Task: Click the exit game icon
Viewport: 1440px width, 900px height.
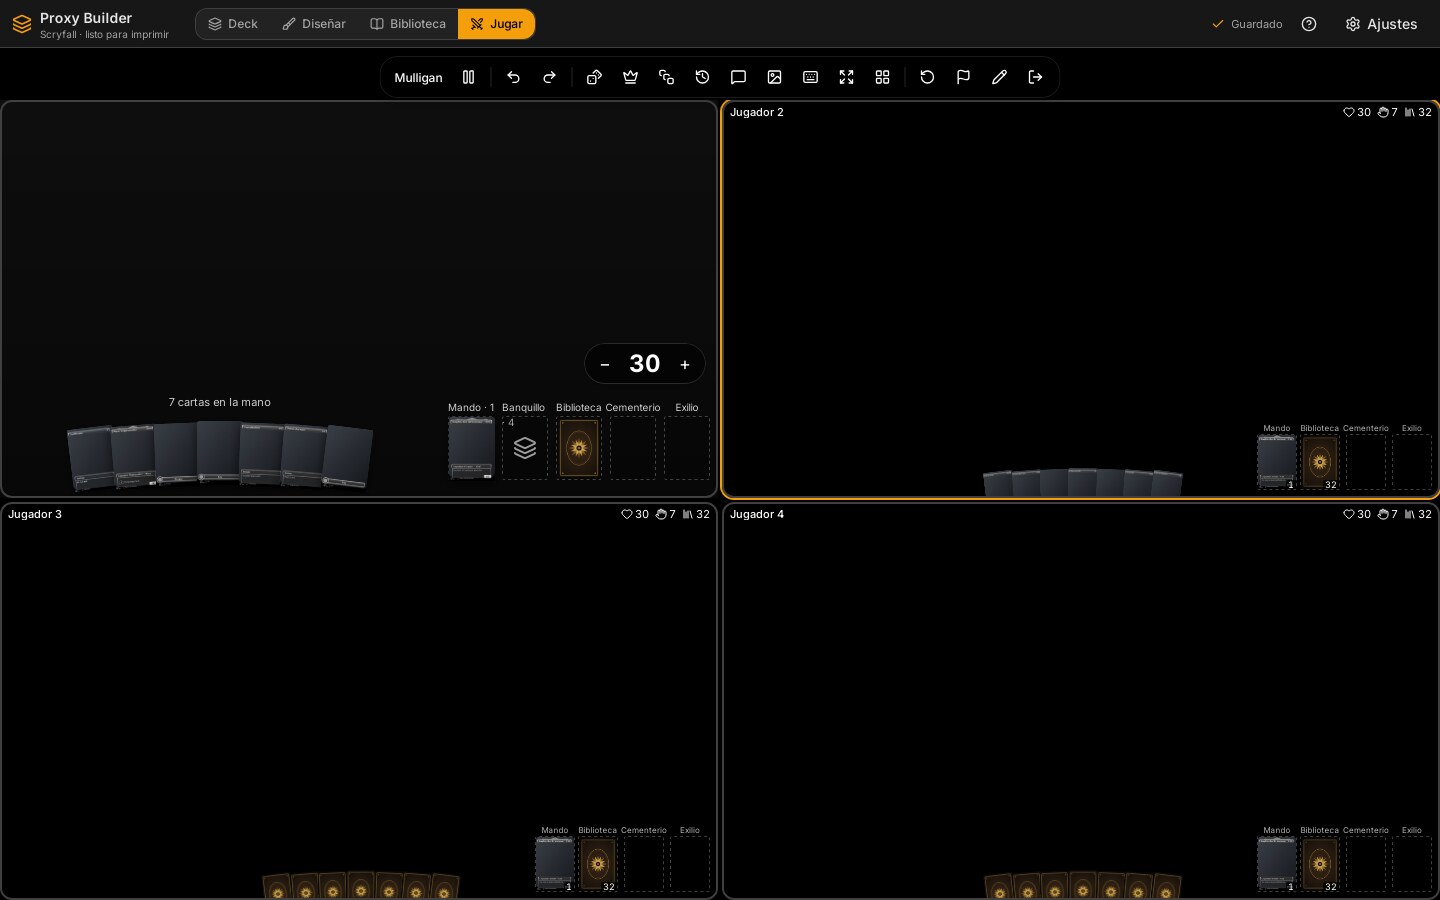Action: tap(1035, 77)
